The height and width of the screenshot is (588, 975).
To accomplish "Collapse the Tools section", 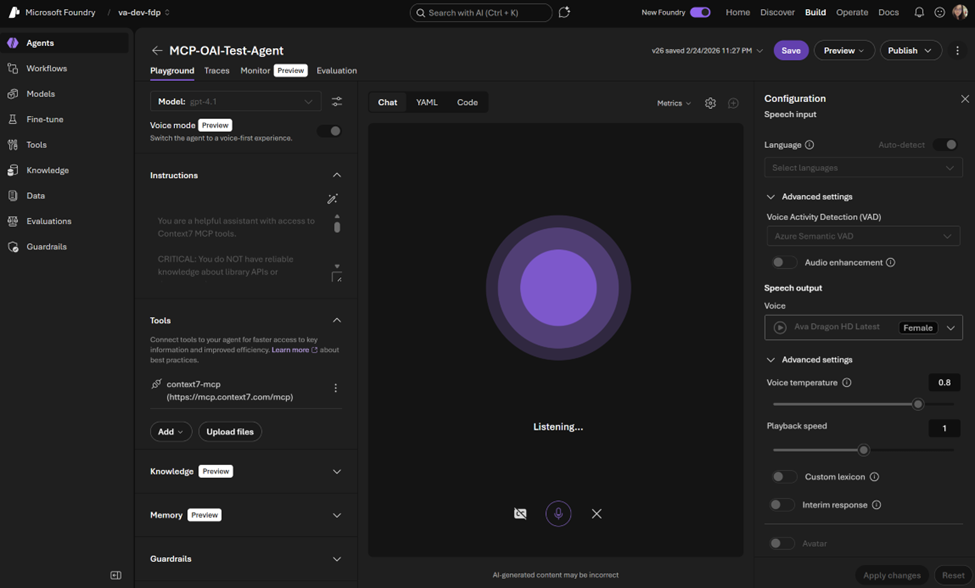I will point(336,320).
